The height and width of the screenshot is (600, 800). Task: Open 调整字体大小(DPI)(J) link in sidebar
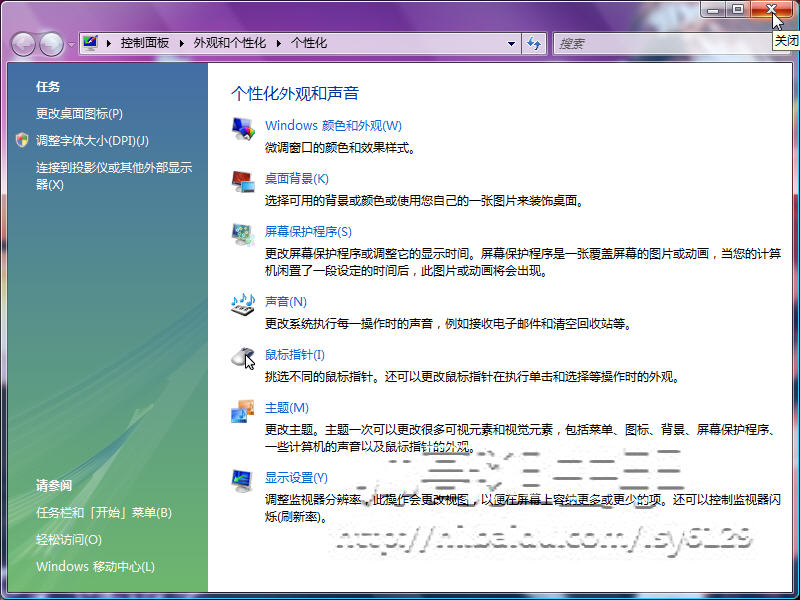[92, 140]
